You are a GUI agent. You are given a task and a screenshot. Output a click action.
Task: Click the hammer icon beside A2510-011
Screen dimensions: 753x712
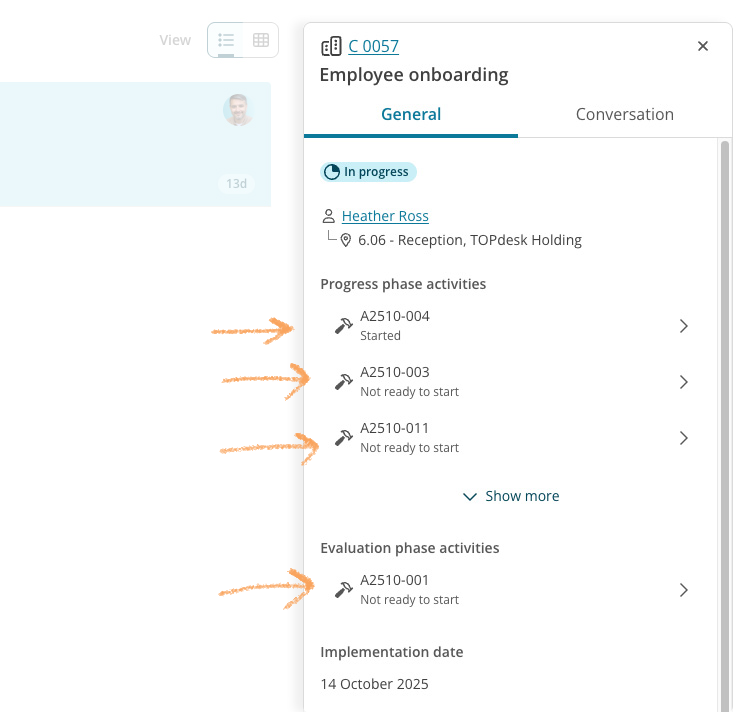(x=344, y=437)
